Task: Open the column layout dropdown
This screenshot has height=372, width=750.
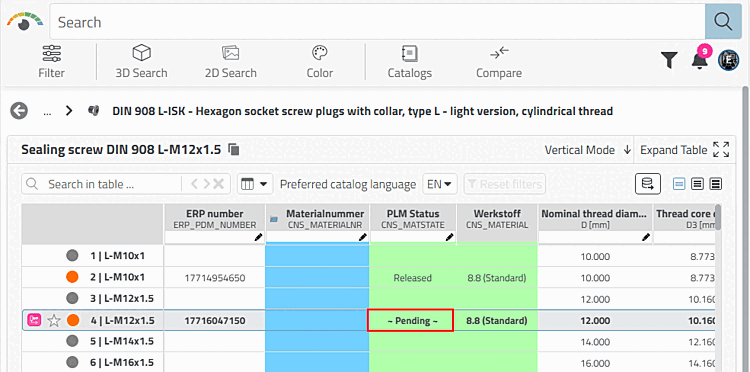Action: click(254, 184)
